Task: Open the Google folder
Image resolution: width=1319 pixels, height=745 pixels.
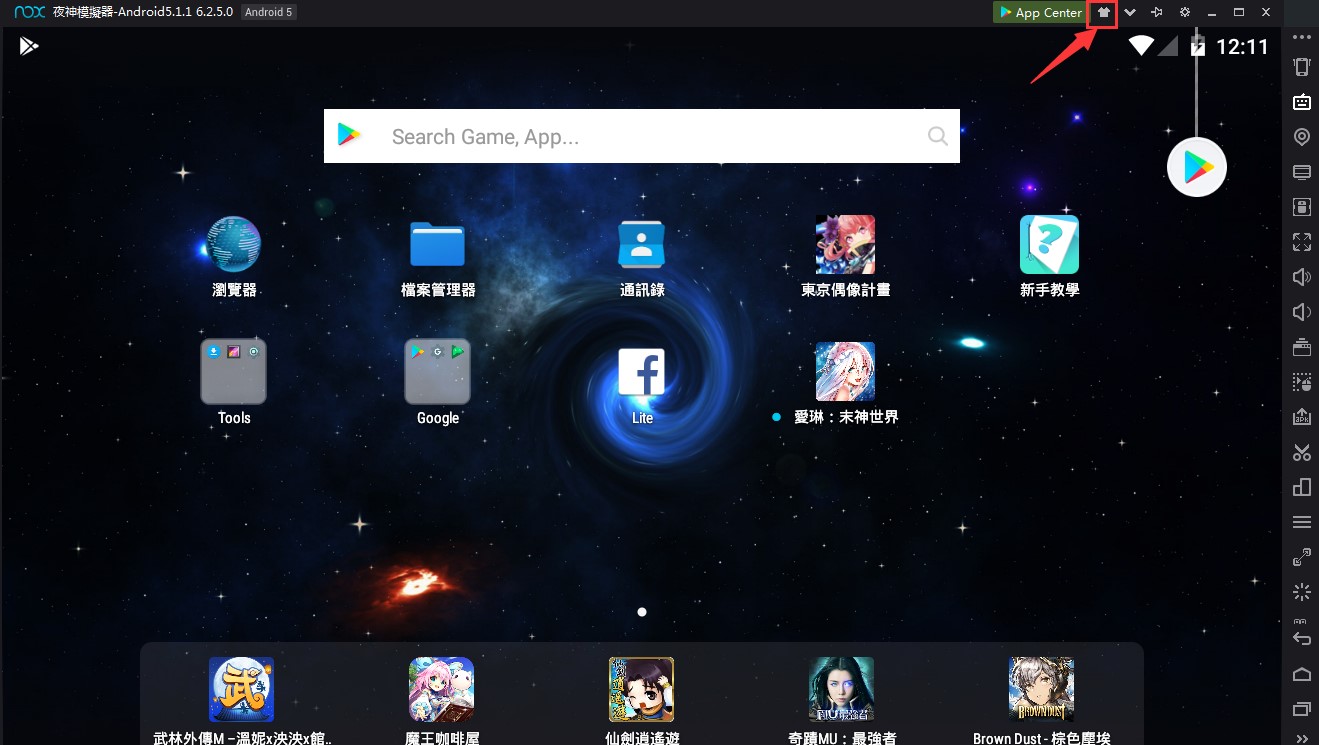Action: coord(438,383)
